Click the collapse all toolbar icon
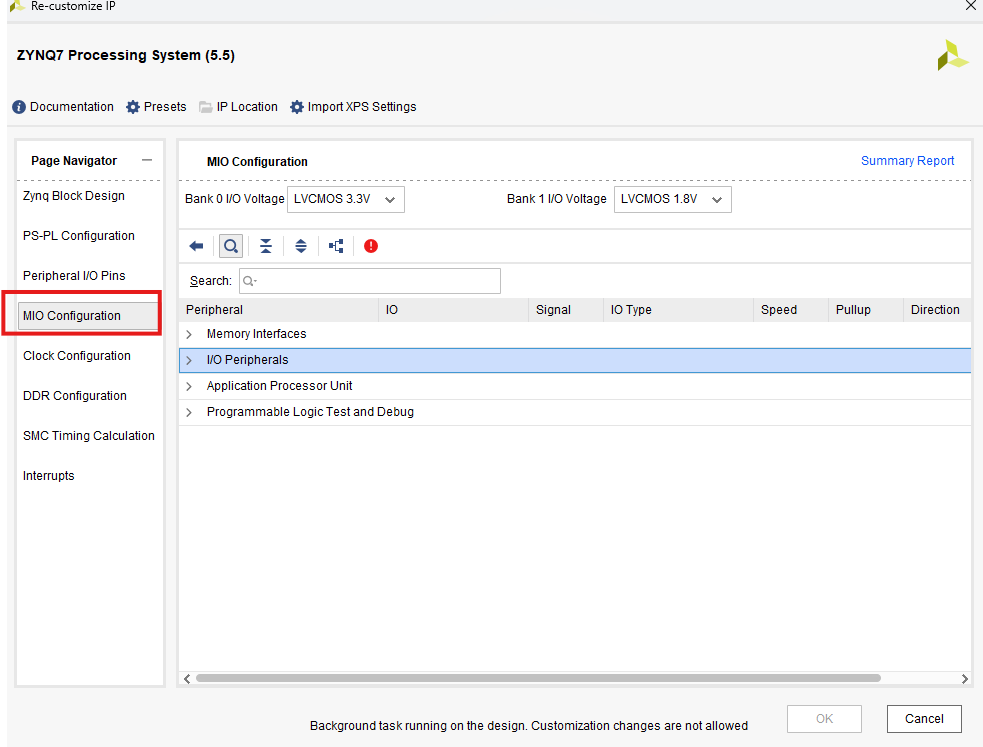 [266, 246]
